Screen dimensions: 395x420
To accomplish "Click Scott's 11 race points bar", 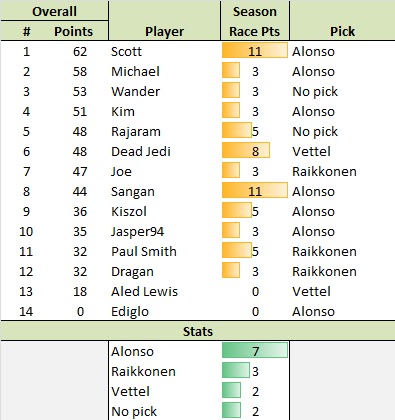I will coord(255,50).
